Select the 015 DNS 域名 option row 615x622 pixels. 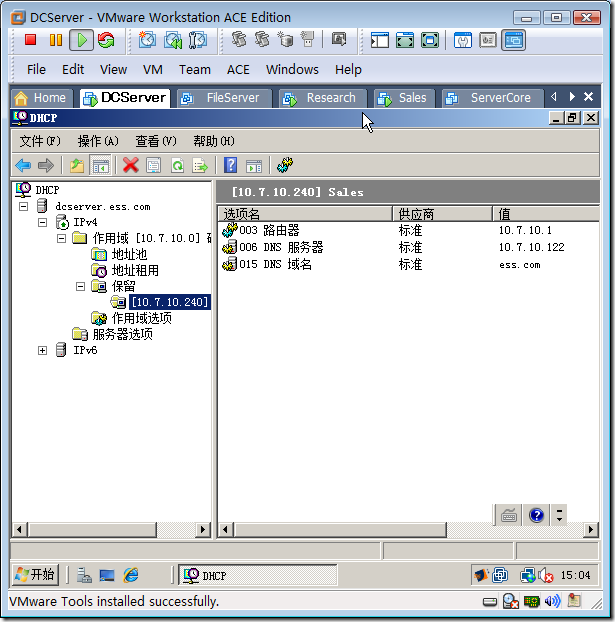click(x=409, y=264)
